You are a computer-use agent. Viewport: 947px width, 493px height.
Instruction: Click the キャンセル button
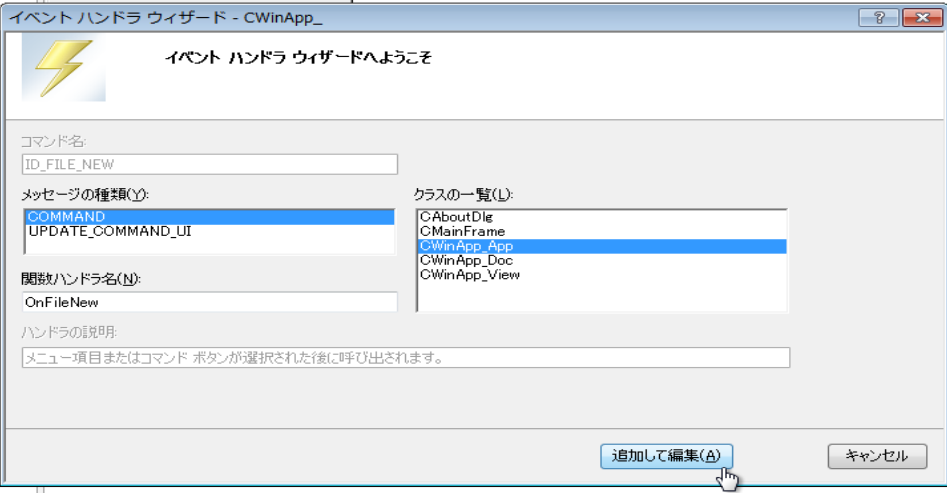point(877,456)
